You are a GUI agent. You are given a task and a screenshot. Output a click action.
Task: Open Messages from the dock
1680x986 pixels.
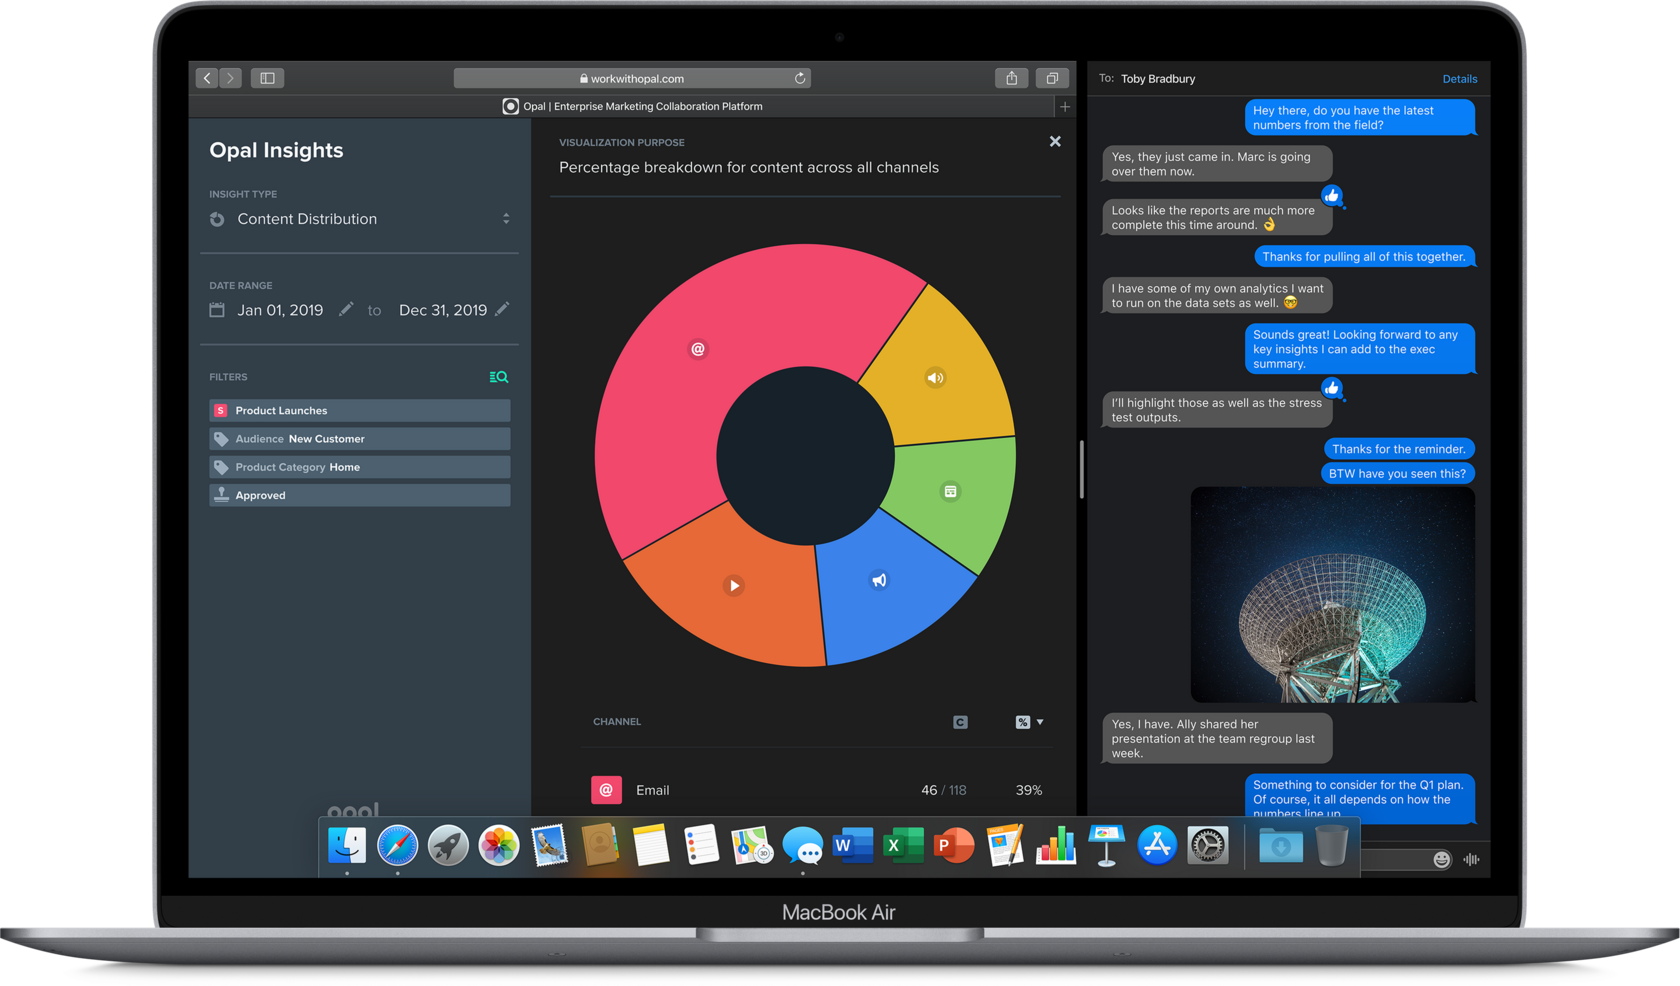(803, 846)
